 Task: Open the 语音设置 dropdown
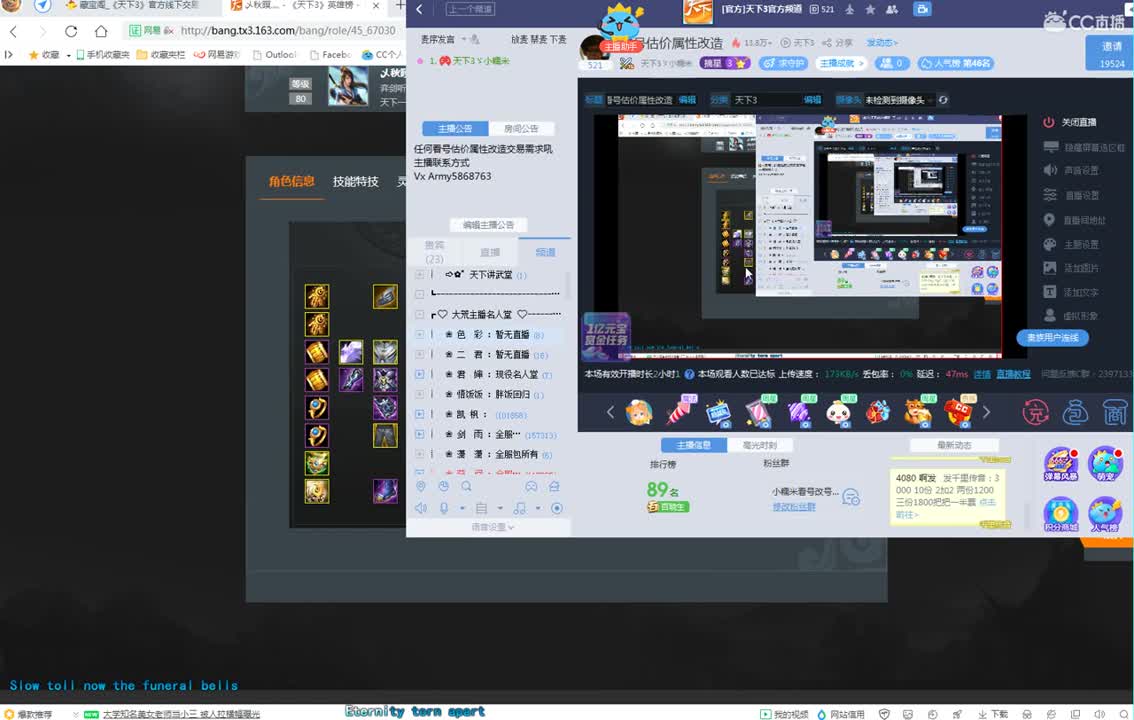492,527
